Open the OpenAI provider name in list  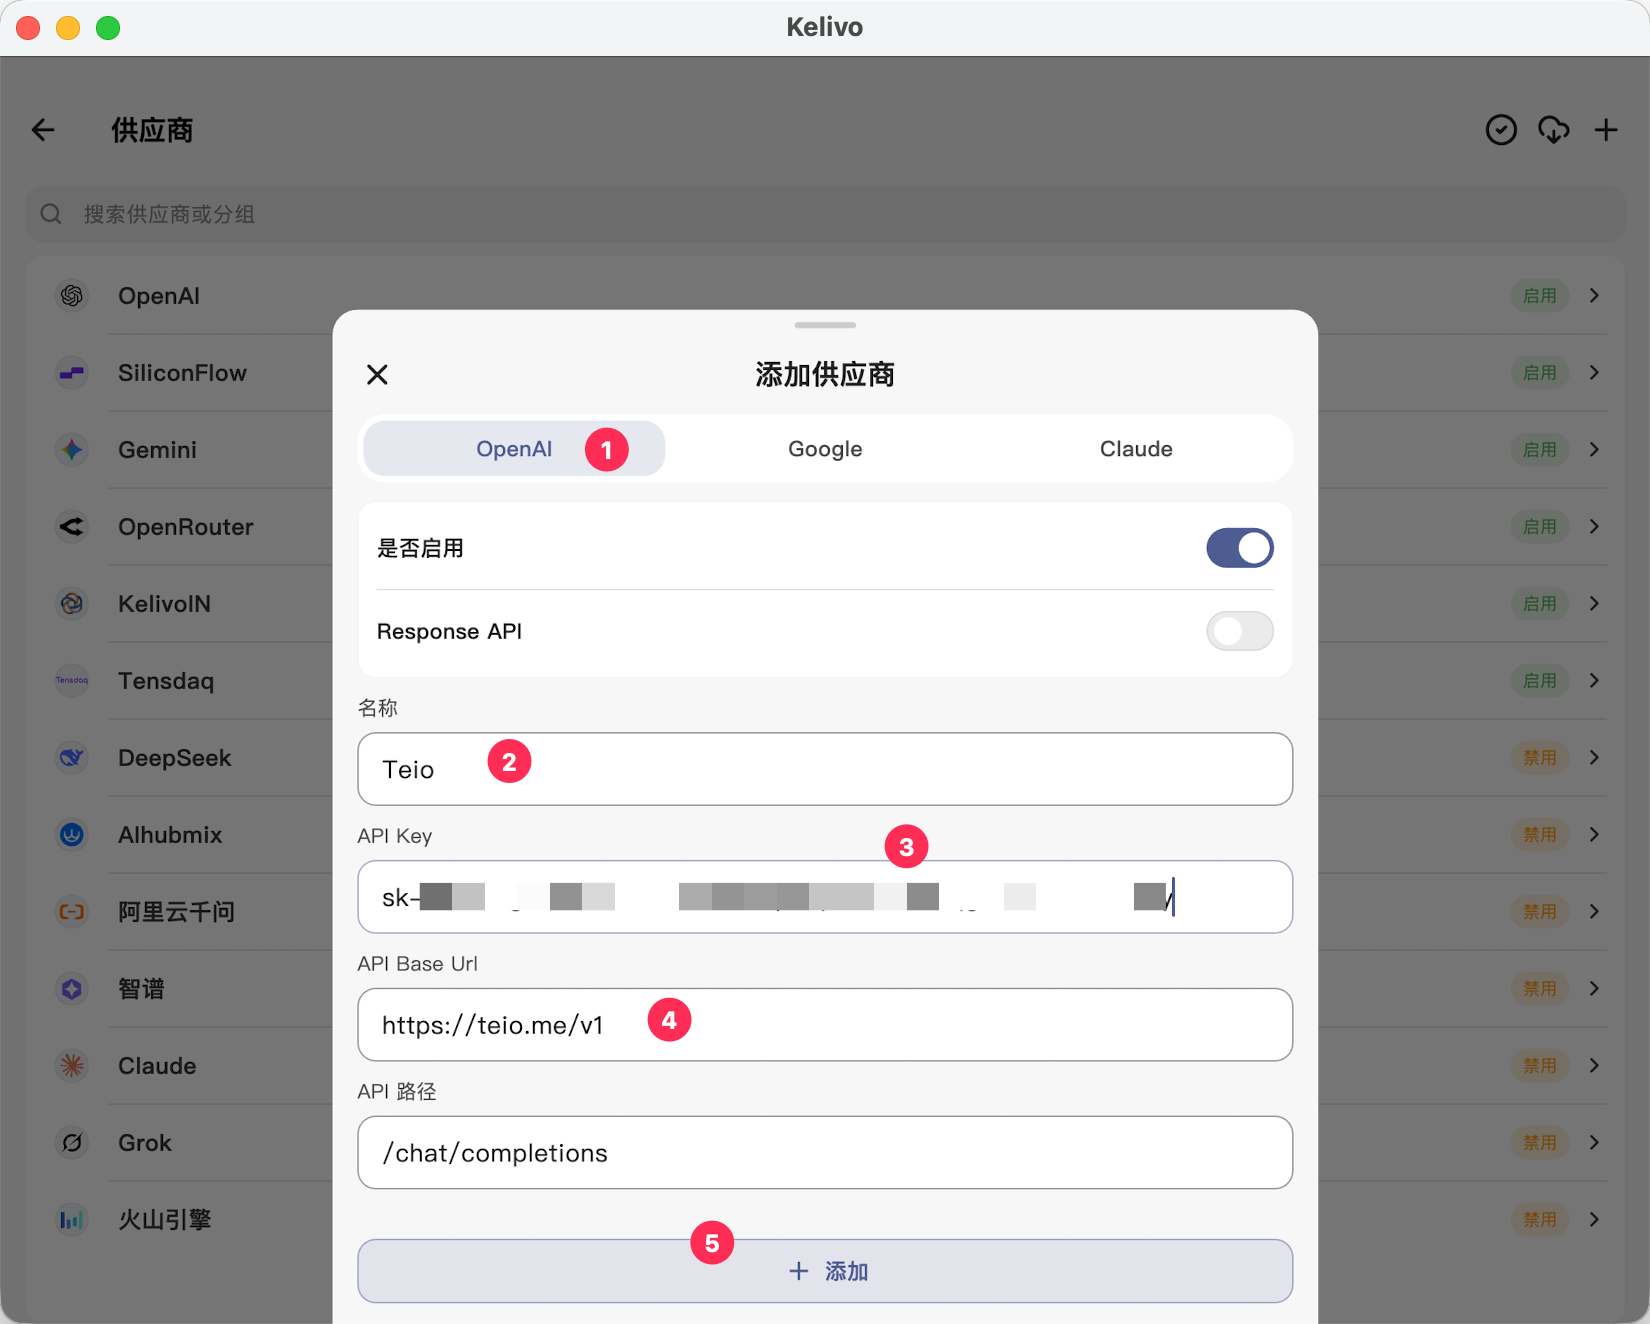[x=159, y=296]
